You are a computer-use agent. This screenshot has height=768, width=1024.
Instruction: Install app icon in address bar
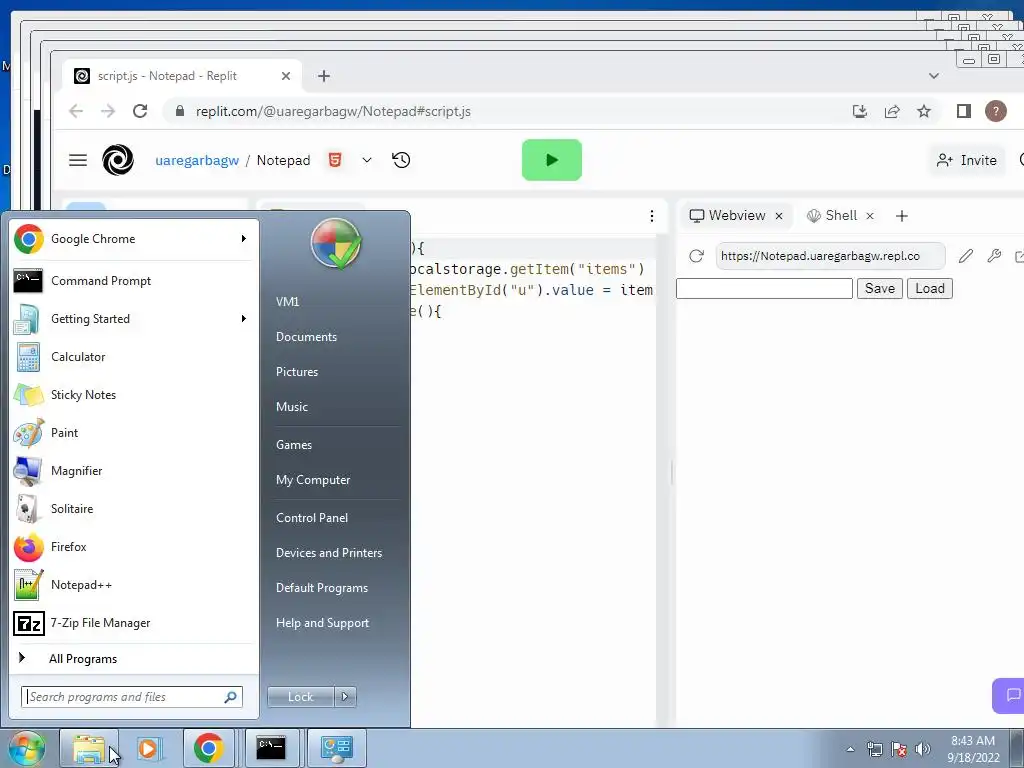point(860,111)
